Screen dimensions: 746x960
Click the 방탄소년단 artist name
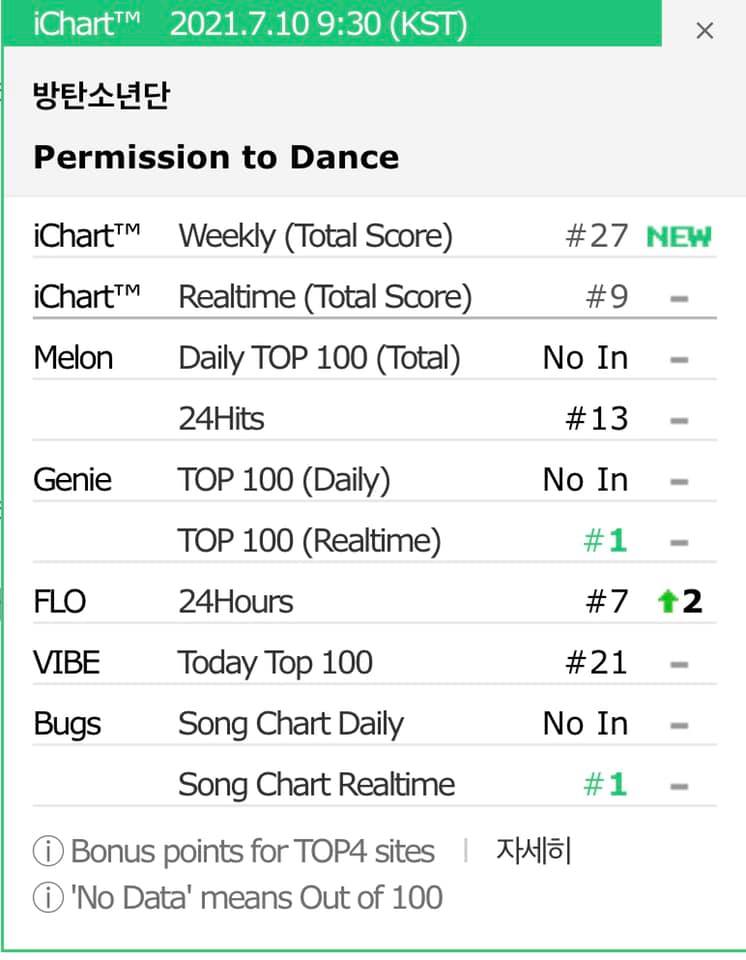(x=101, y=96)
